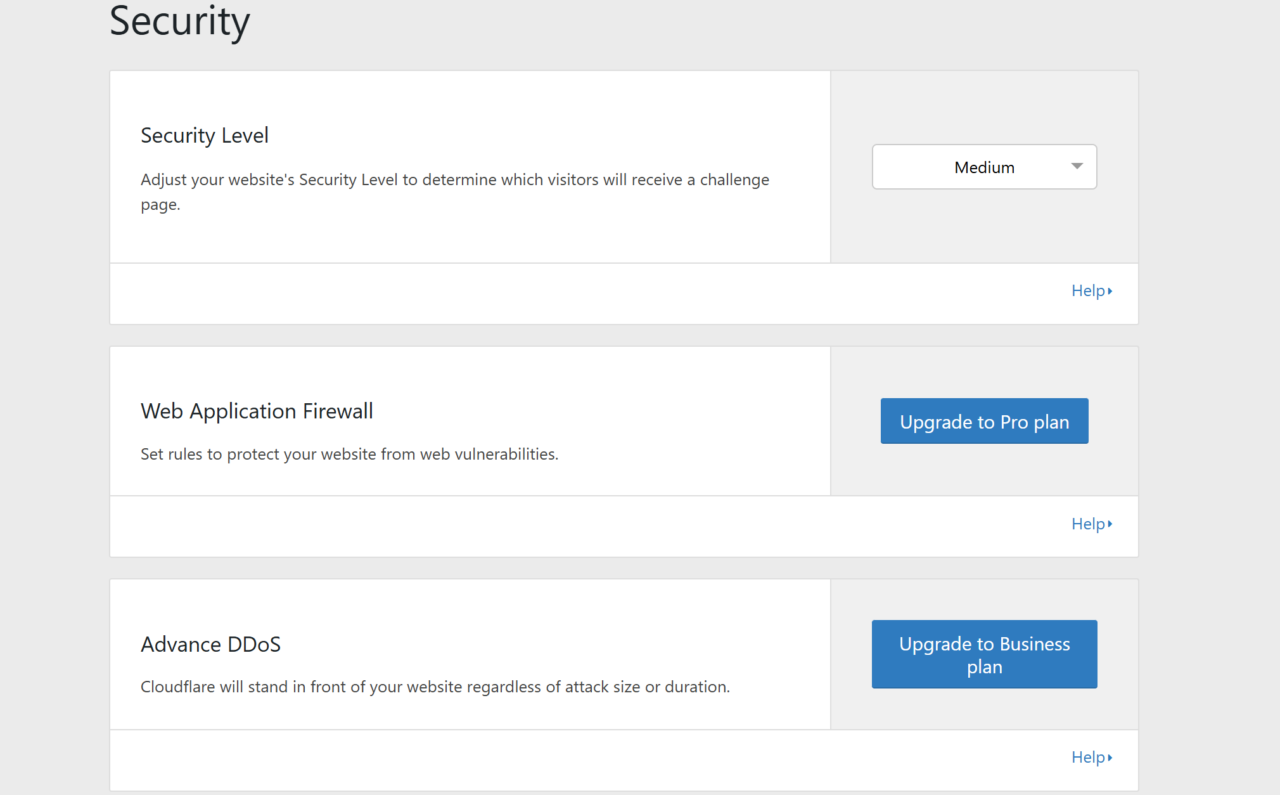Open Help link under Advance DDoS
Screen dimensions: 1280x795
[1087, 757]
